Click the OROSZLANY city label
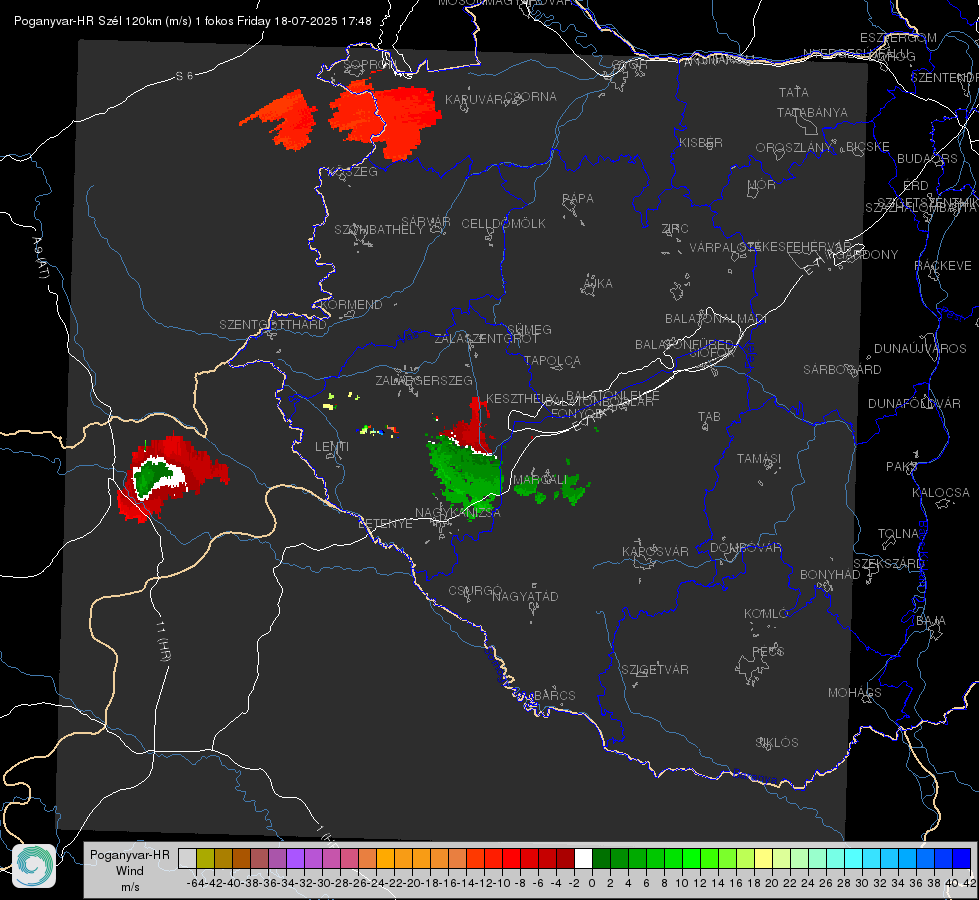The width and height of the screenshot is (979, 900). coord(794,148)
